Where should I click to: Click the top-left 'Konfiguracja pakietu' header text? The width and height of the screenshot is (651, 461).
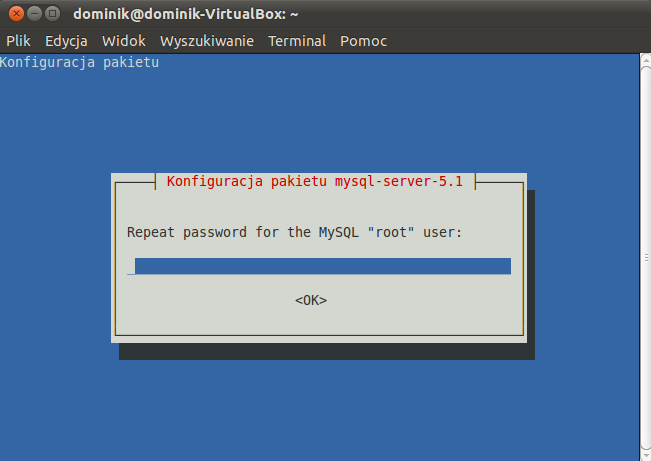(x=80, y=63)
